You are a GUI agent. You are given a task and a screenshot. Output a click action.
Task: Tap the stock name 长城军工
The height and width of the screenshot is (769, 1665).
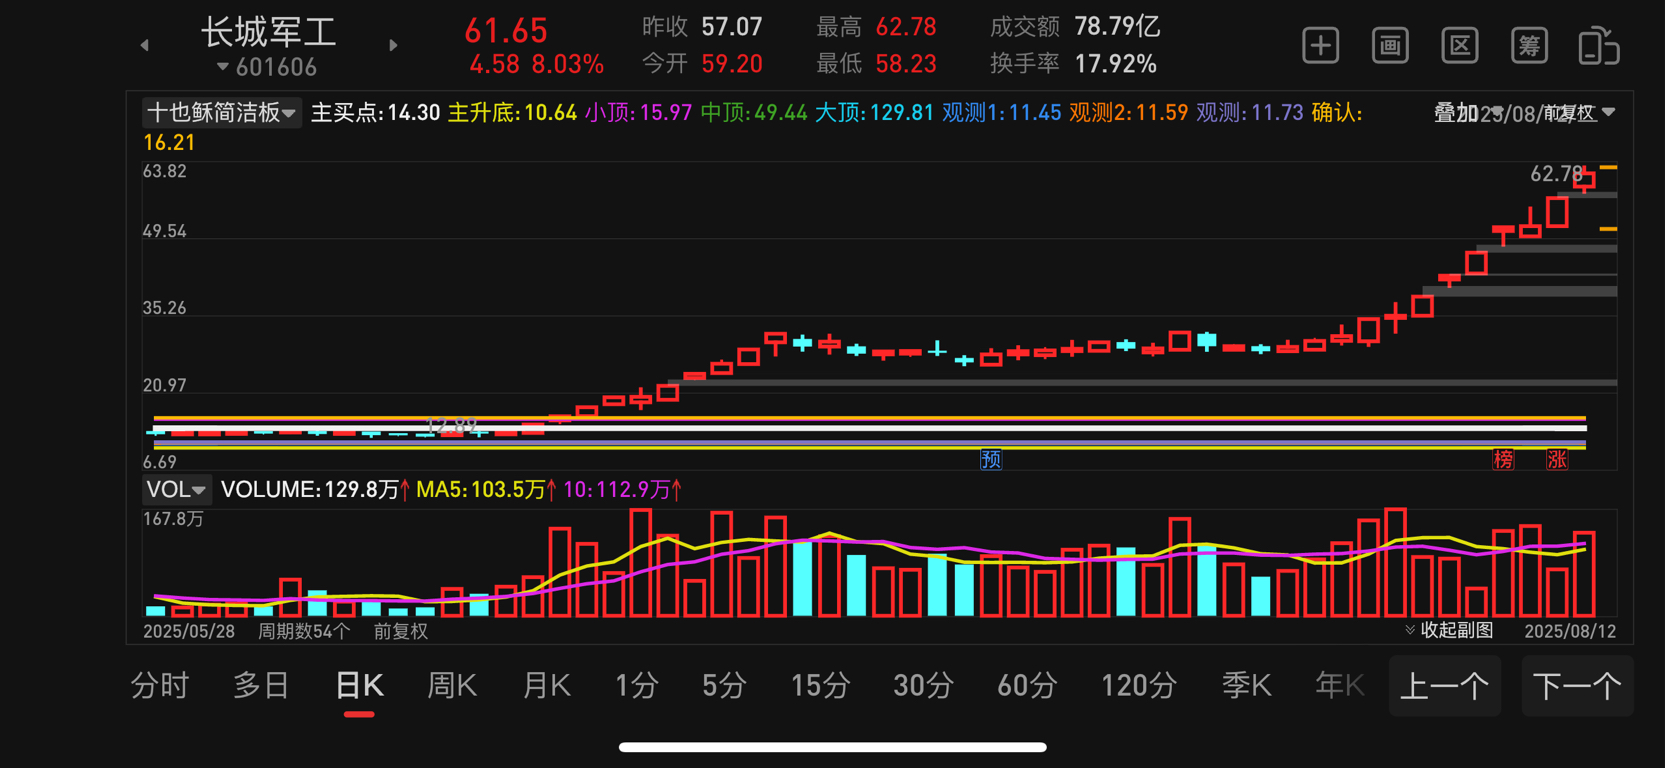point(268,32)
